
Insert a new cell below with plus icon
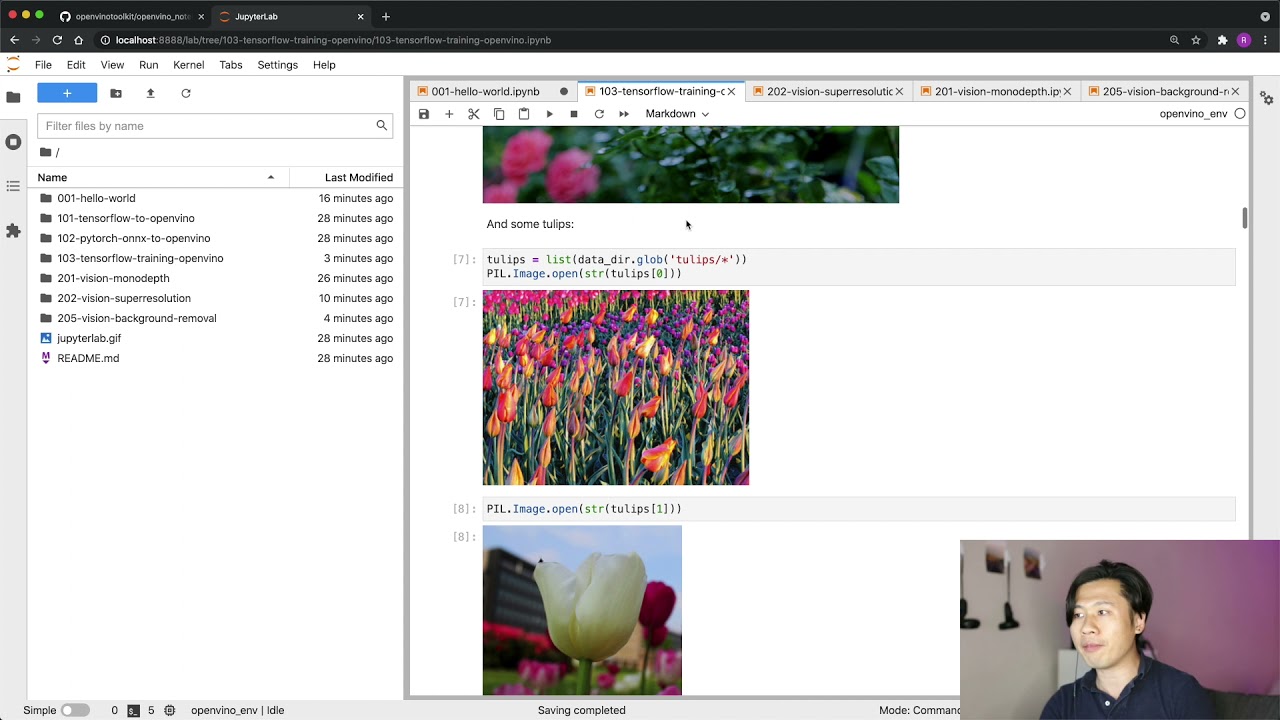pos(449,114)
